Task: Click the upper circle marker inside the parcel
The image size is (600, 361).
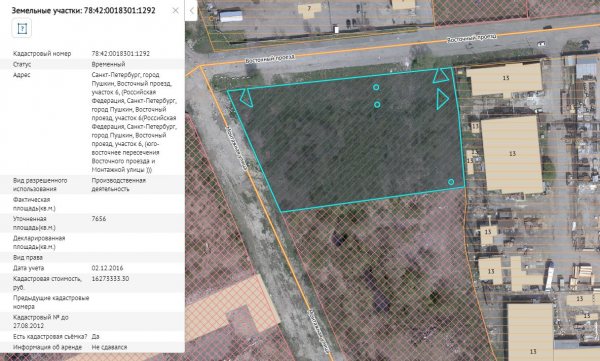Action: 376,87
